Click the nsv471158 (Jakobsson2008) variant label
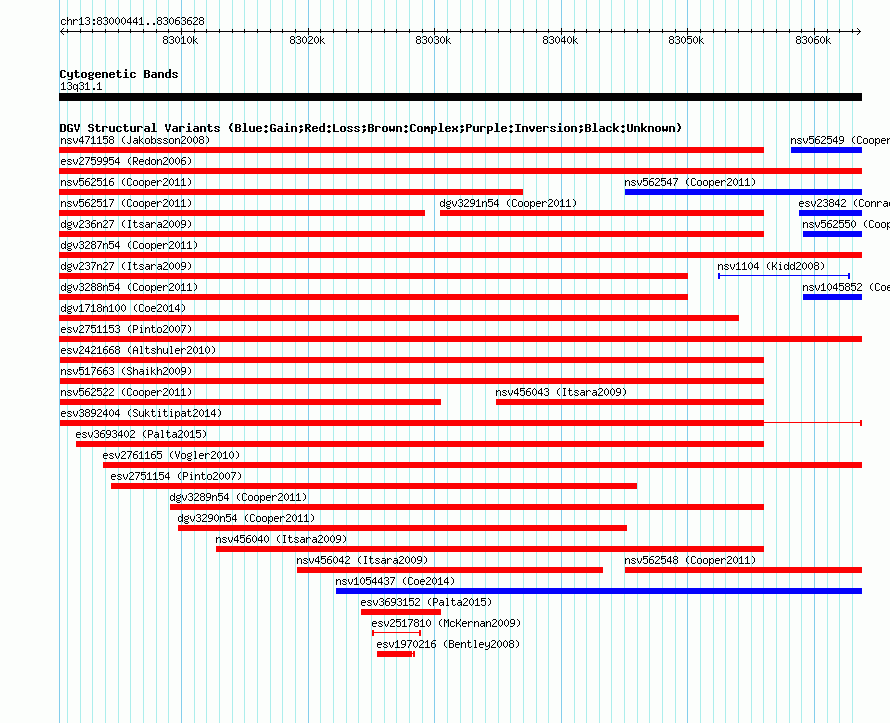The width and height of the screenshot is (890, 723). (x=135, y=140)
